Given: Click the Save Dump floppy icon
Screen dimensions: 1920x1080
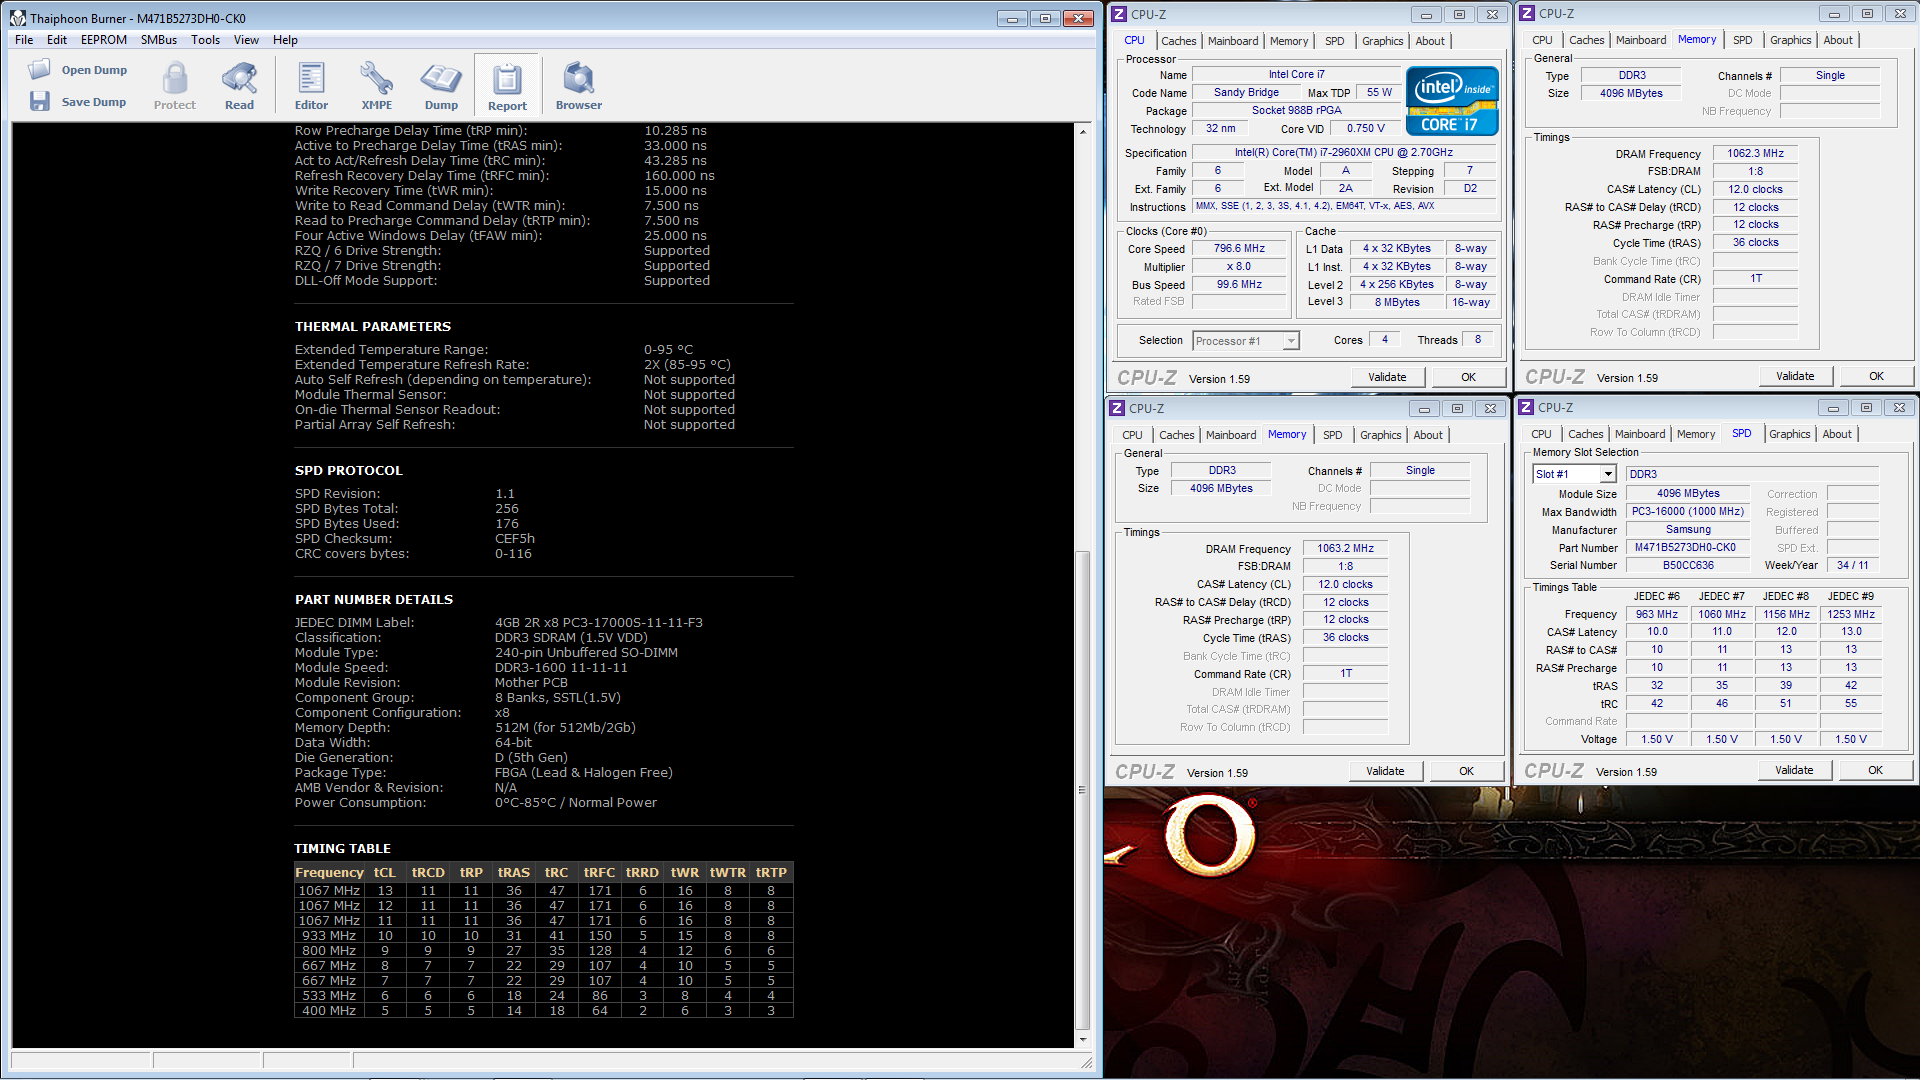Looking at the screenshot, I should [x=40, y=101].
